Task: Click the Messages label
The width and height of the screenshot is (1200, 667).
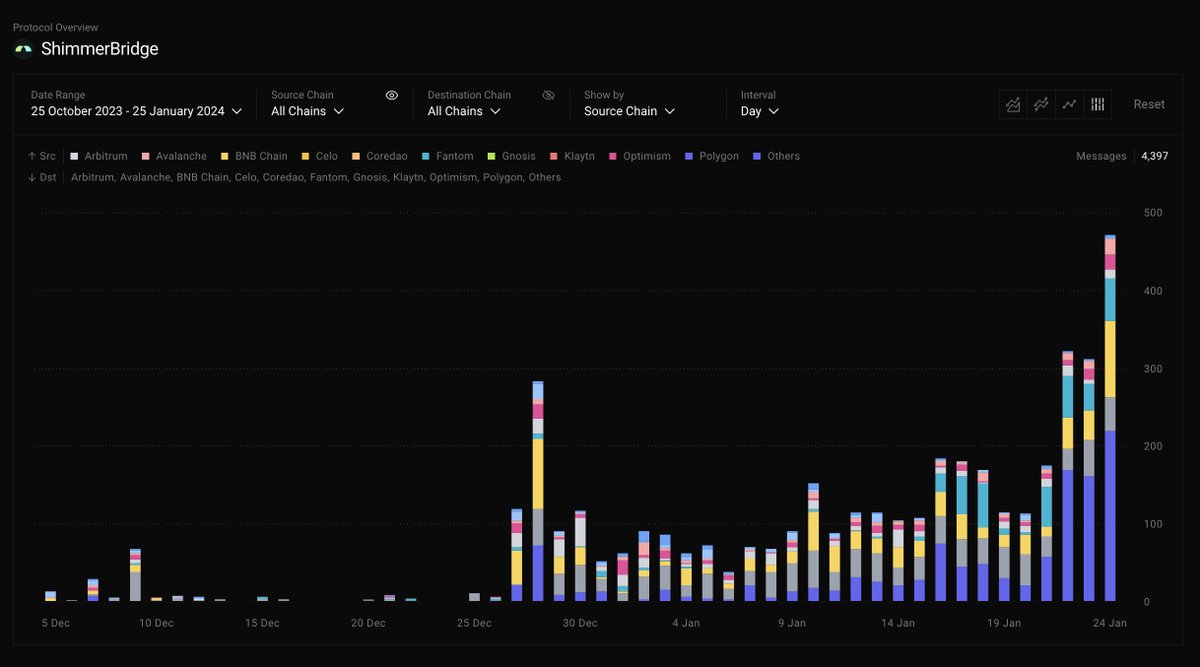Action: click(x=1101, y=156)
